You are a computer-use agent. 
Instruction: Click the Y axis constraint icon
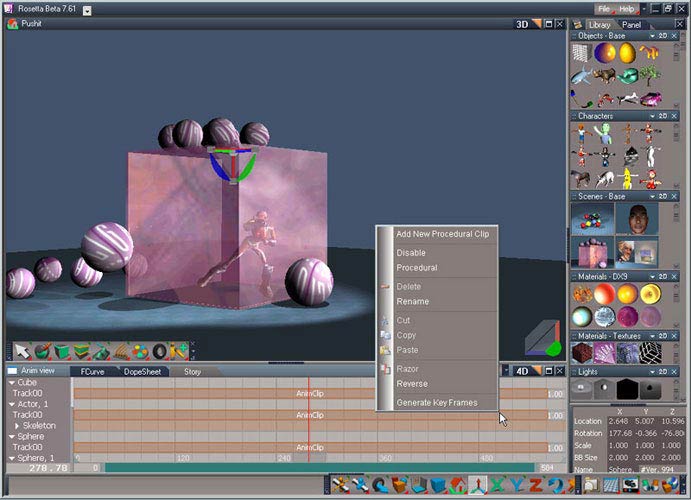516,486
